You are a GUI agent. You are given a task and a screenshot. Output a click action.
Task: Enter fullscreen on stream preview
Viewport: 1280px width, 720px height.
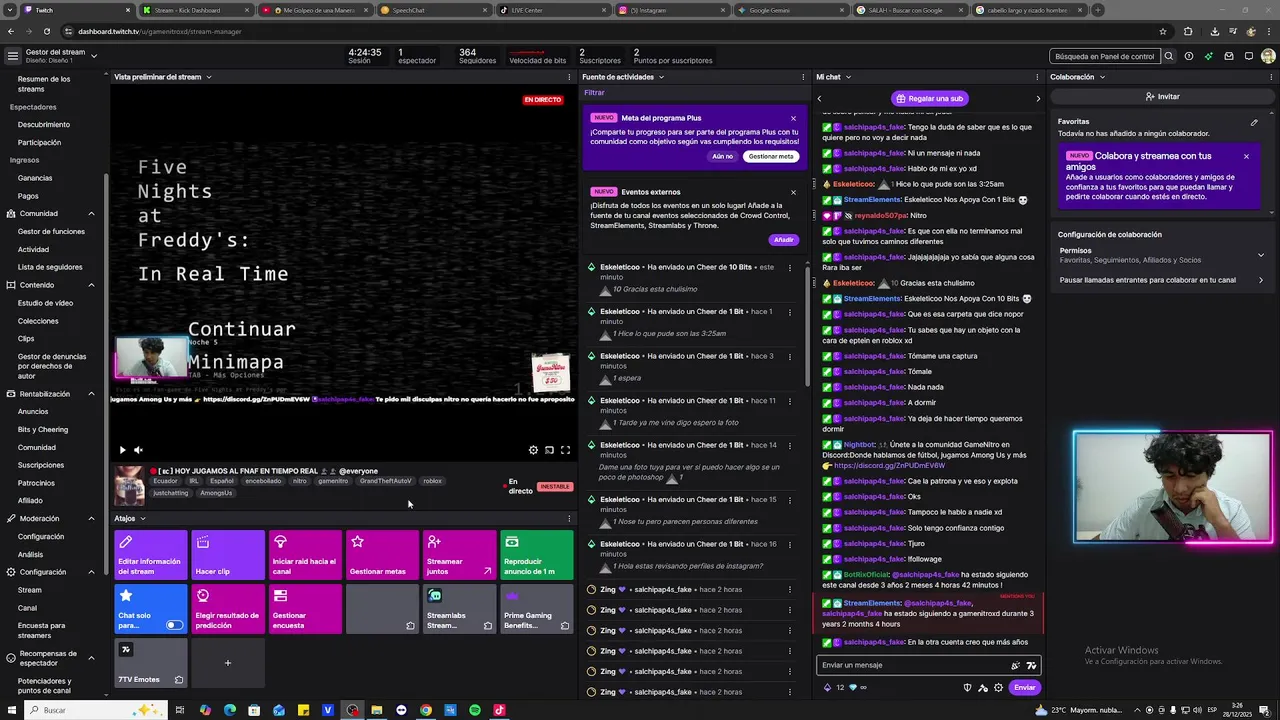565,450
